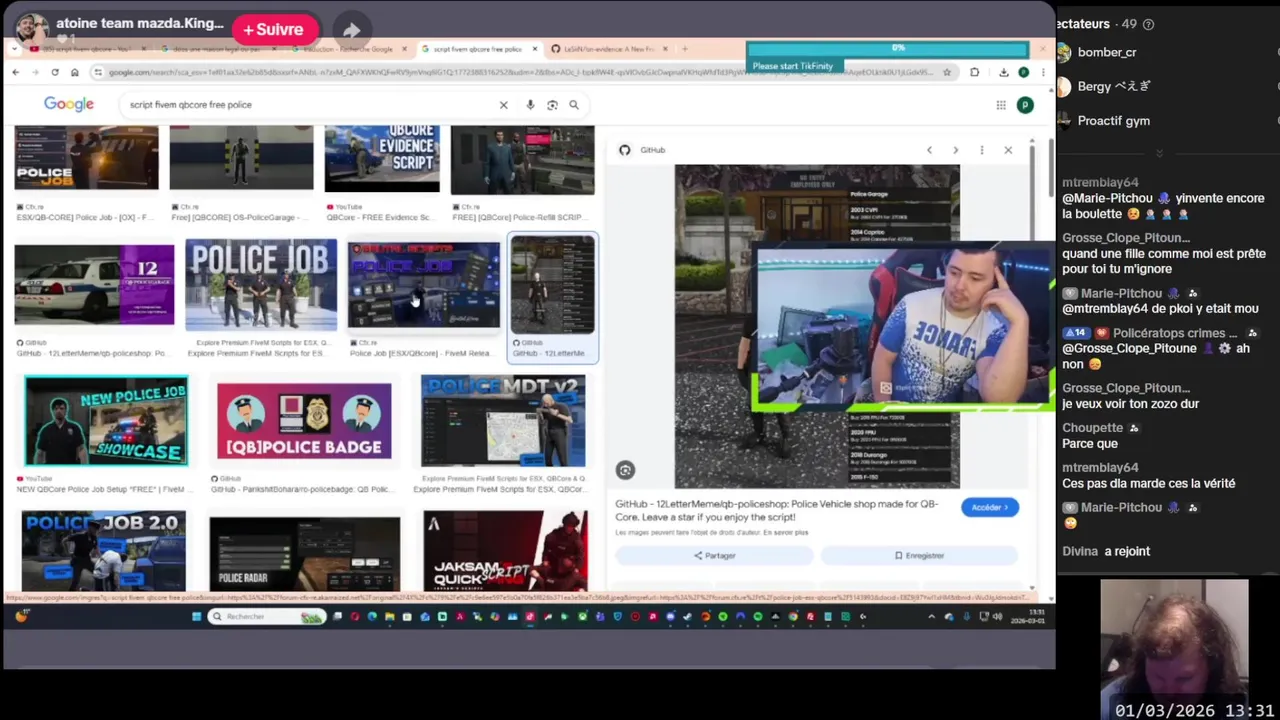Expand the spectators list chevron
The image size is (1280, 720).
[x=1159, y=153]
